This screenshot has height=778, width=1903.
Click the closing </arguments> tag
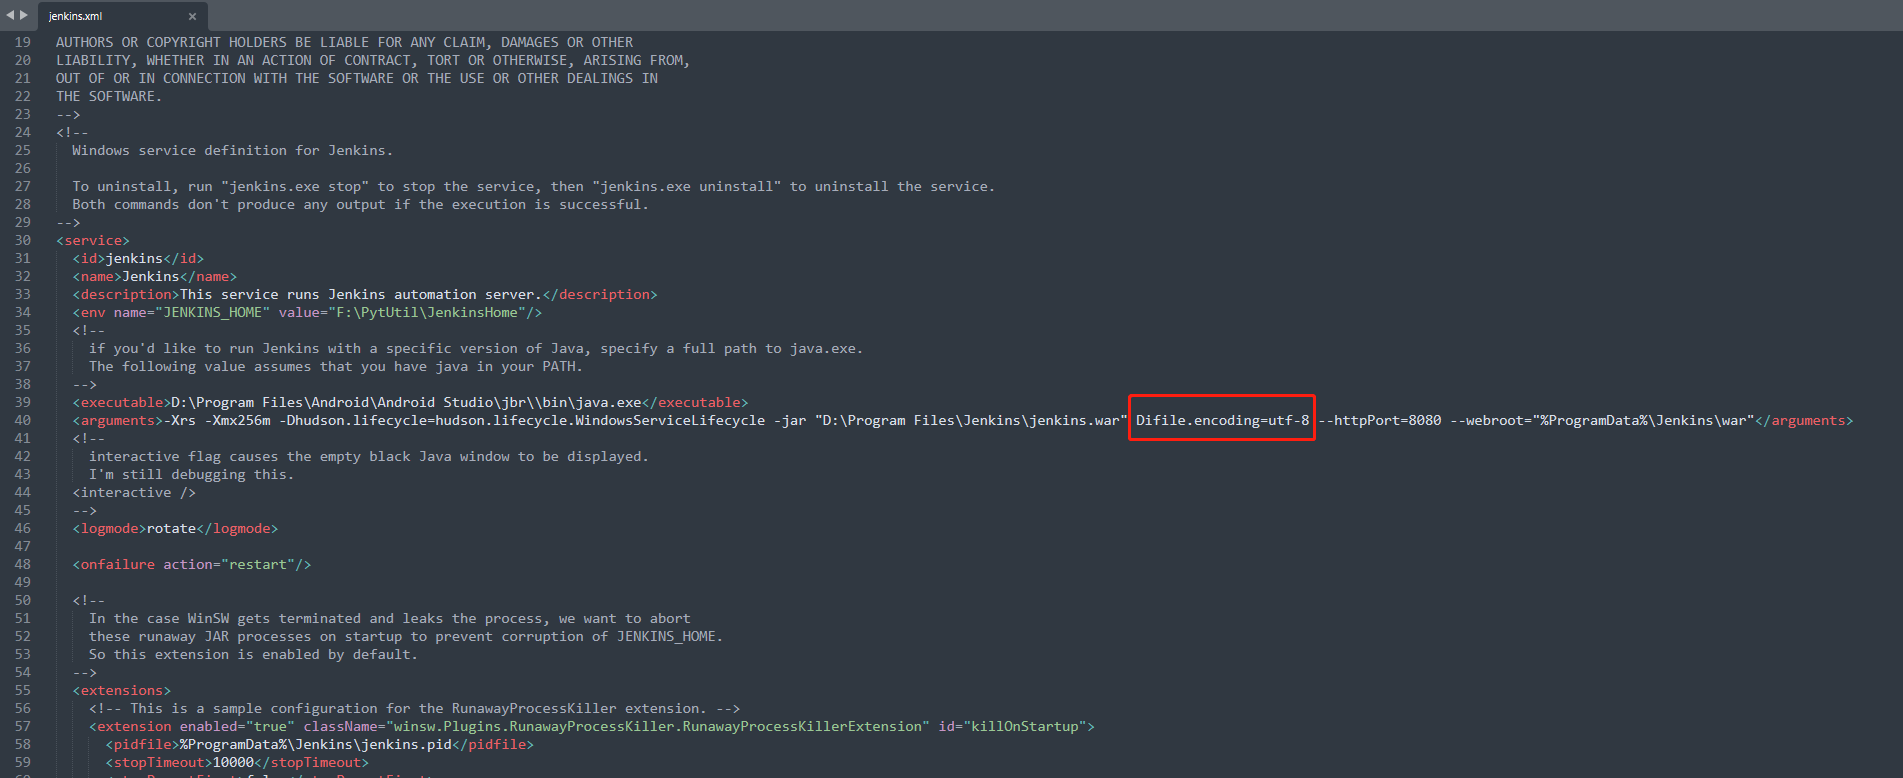click(x=1804, y=420)
